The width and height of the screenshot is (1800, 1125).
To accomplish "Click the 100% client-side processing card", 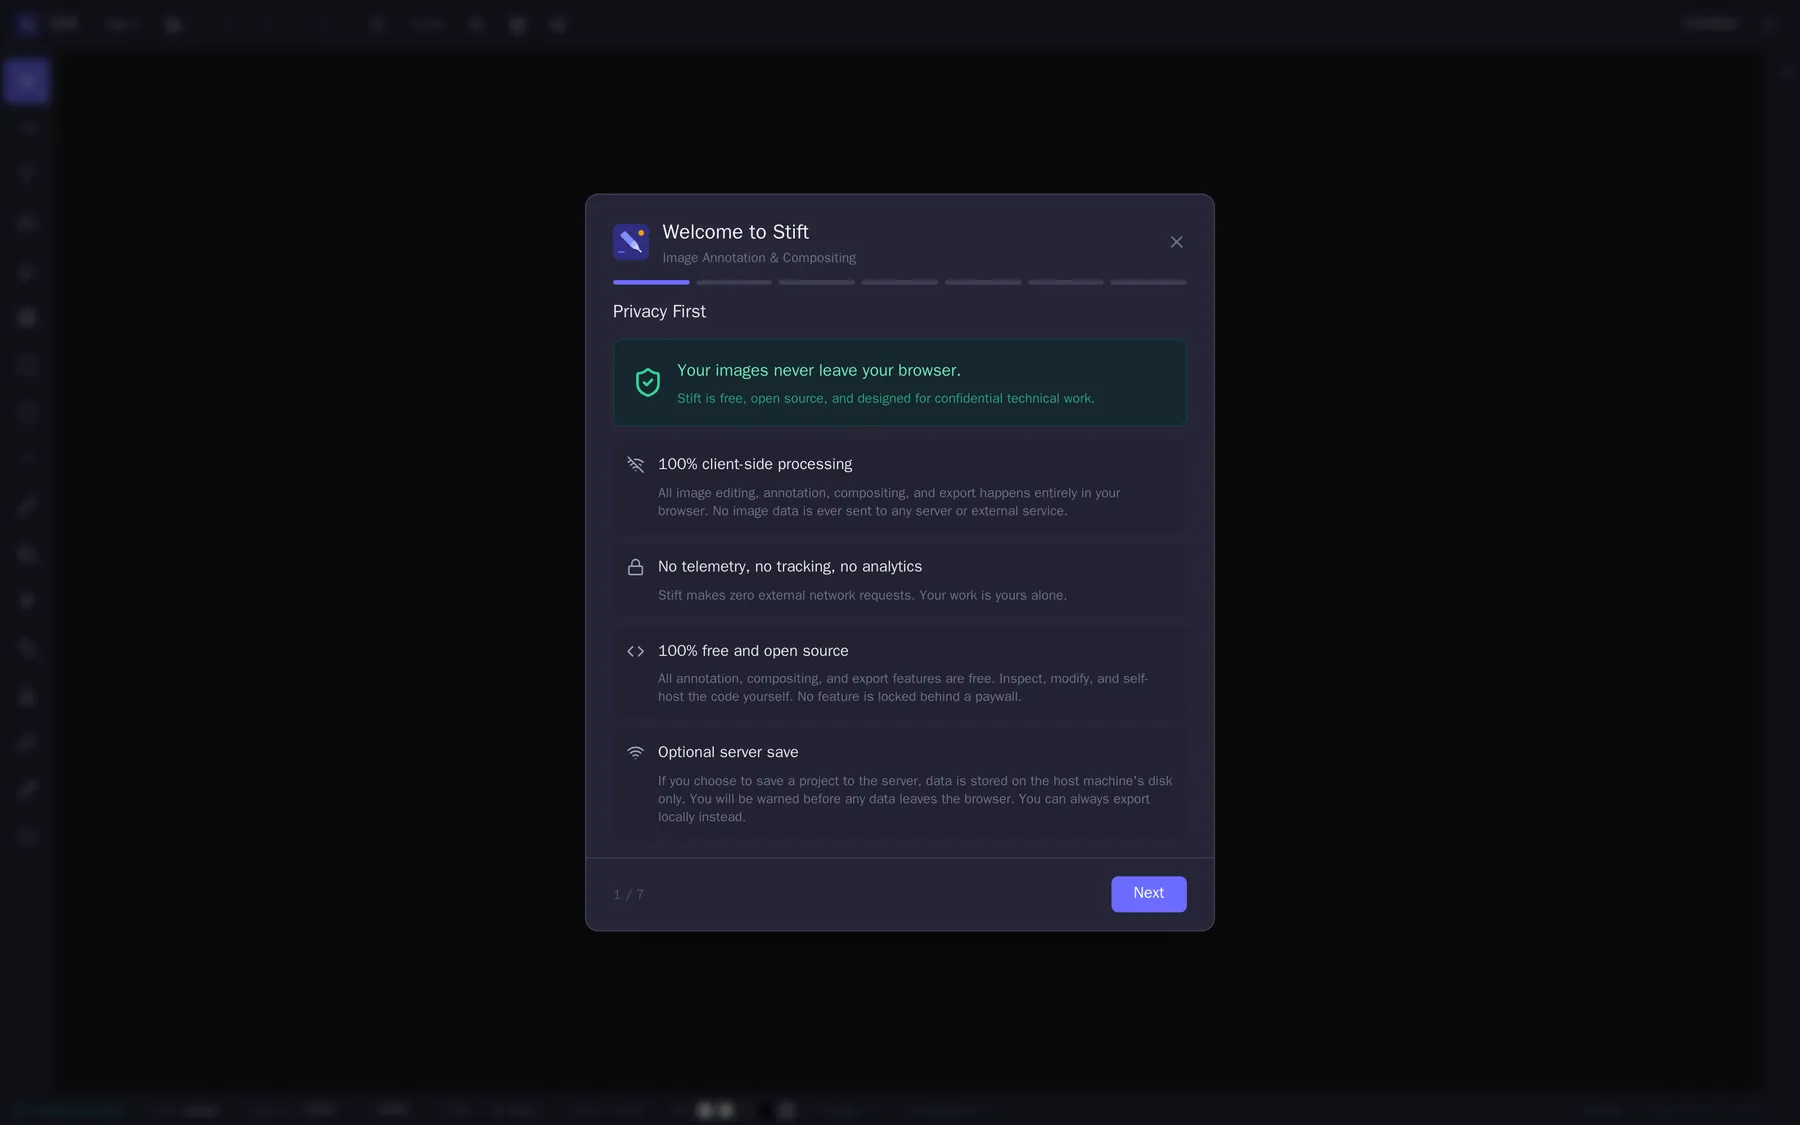I will (900, 487).
